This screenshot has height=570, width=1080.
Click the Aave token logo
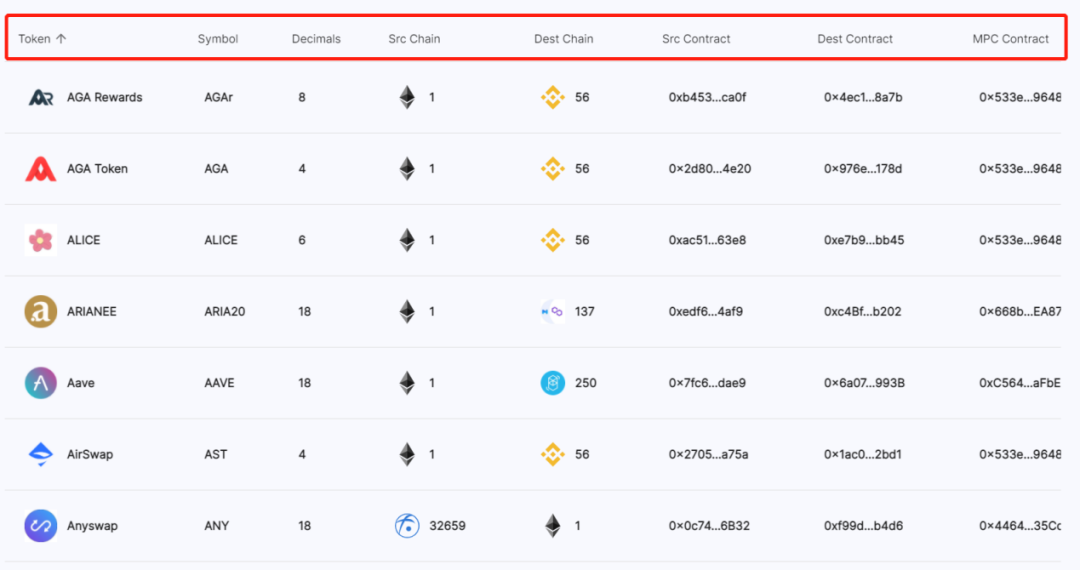41,383
